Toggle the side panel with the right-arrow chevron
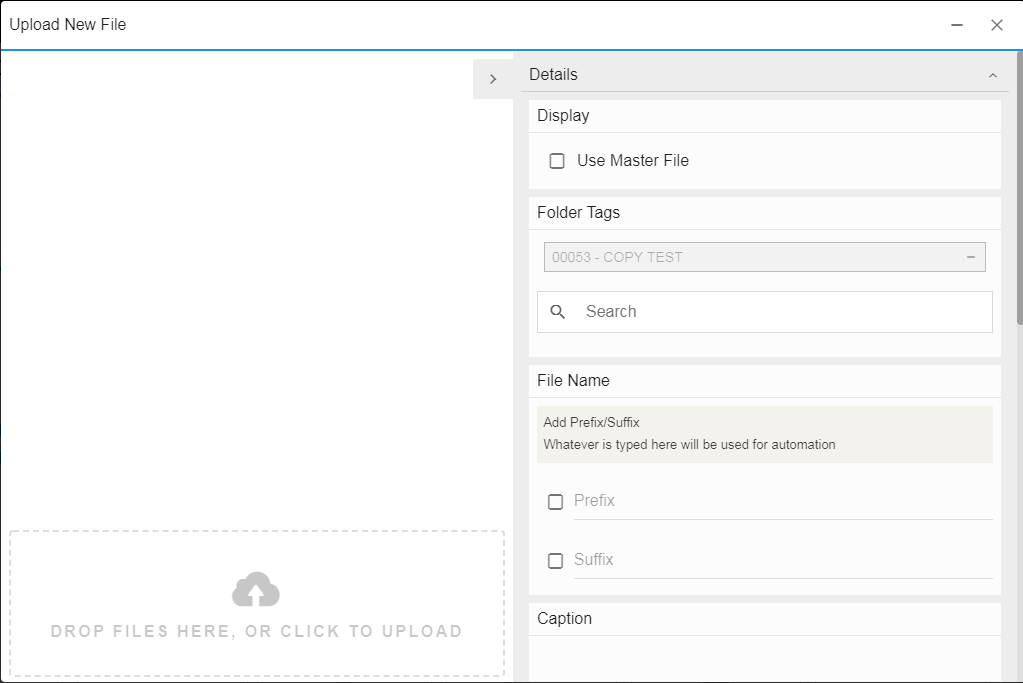Image resolution: width=1023 pixels, height=683 pixels. [x=493, y=79]
